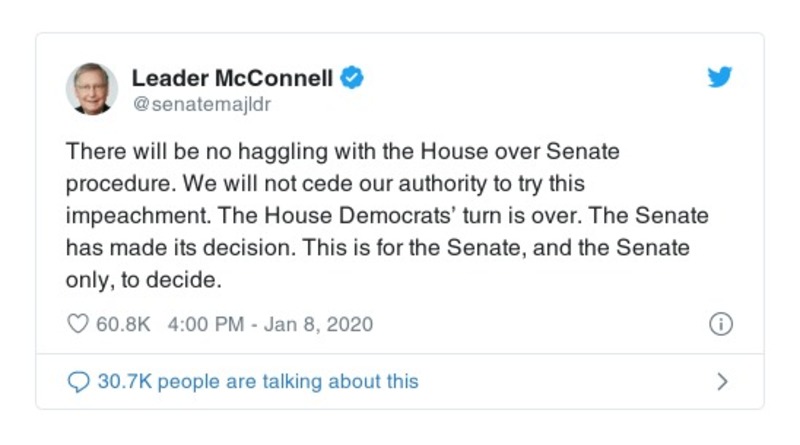Click the blue speech bubble icon
Screen dimensions: 800x445
[x=78, y=381]
